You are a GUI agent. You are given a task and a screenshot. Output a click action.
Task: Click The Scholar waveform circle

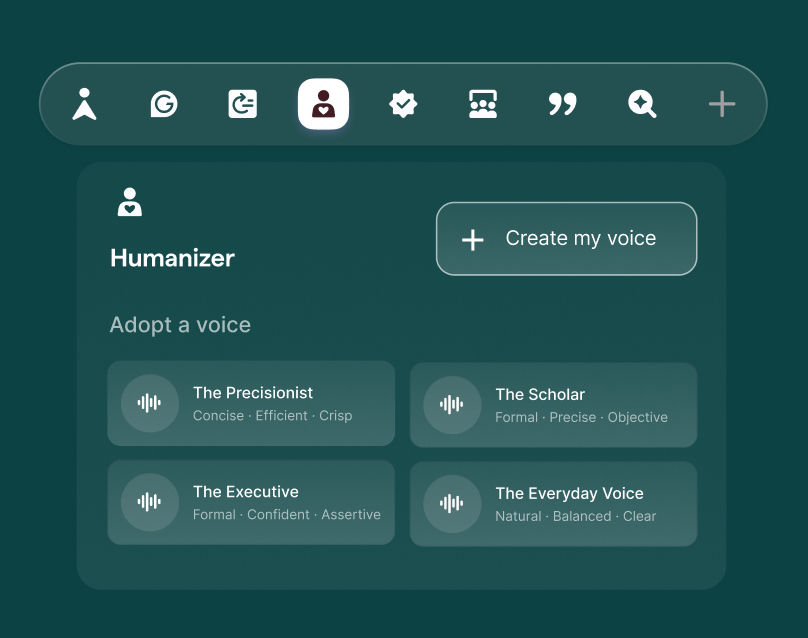[x=452, y=405]
